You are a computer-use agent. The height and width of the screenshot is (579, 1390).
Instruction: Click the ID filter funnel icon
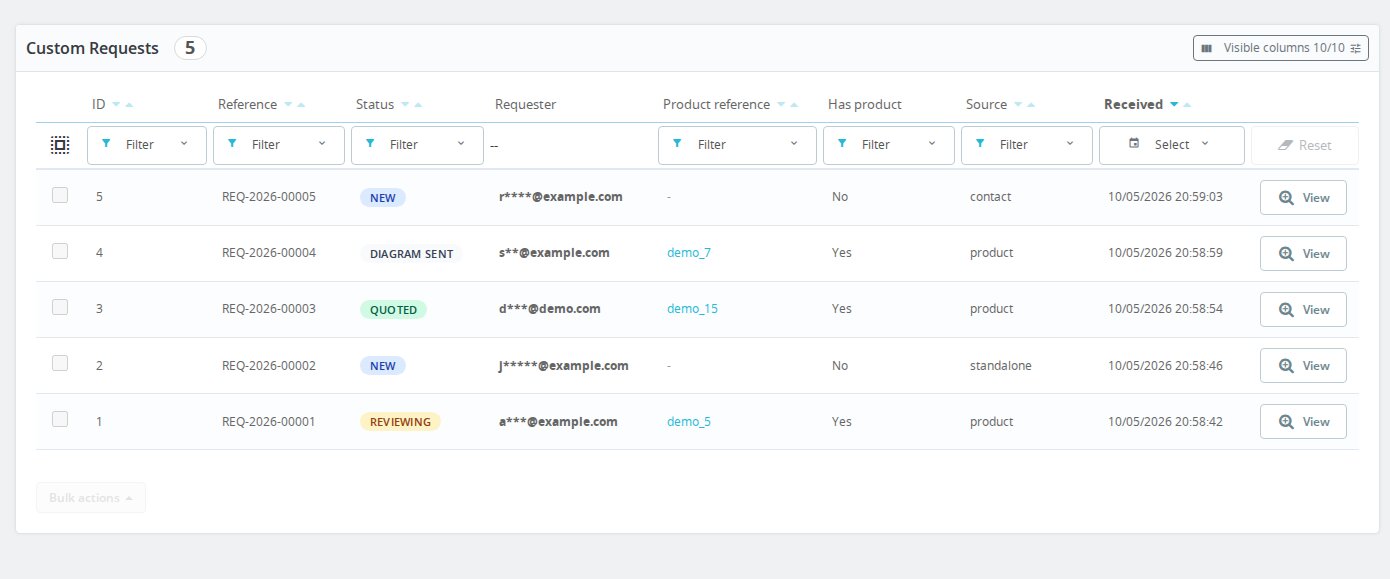[107, 144]
